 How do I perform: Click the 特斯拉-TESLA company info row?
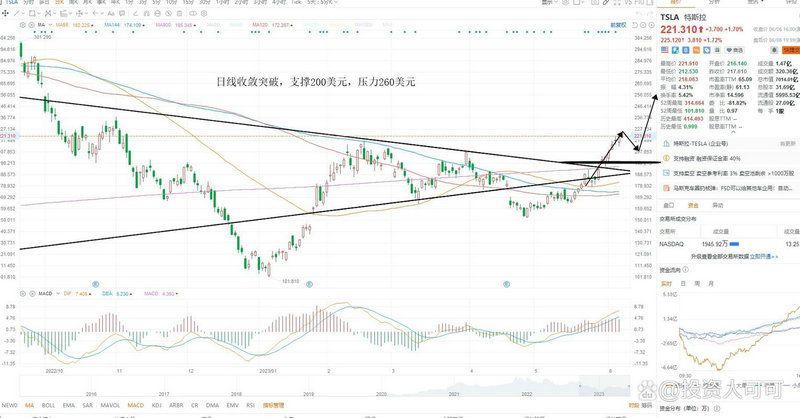(698, 144)
